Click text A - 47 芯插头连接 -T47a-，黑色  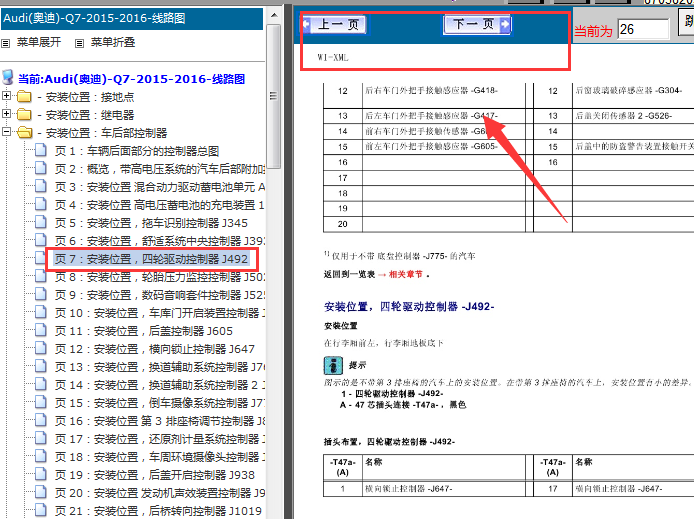(403, 405)
